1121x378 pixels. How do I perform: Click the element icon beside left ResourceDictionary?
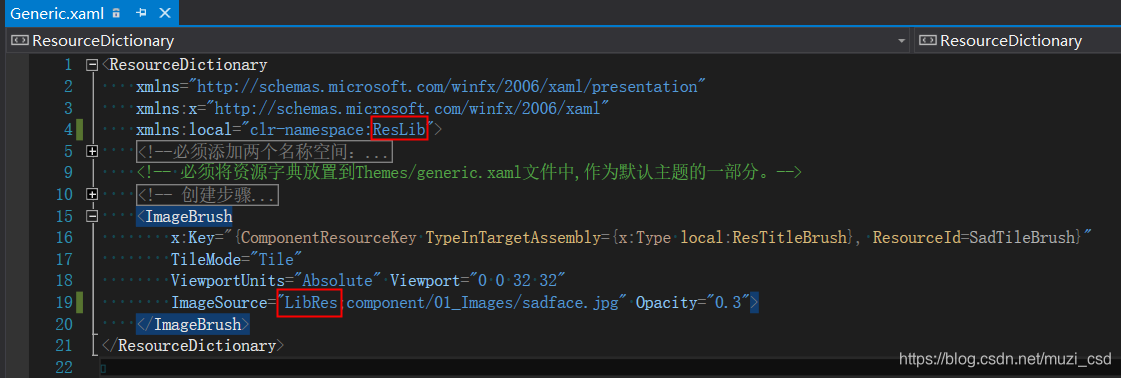coord(20,41)
